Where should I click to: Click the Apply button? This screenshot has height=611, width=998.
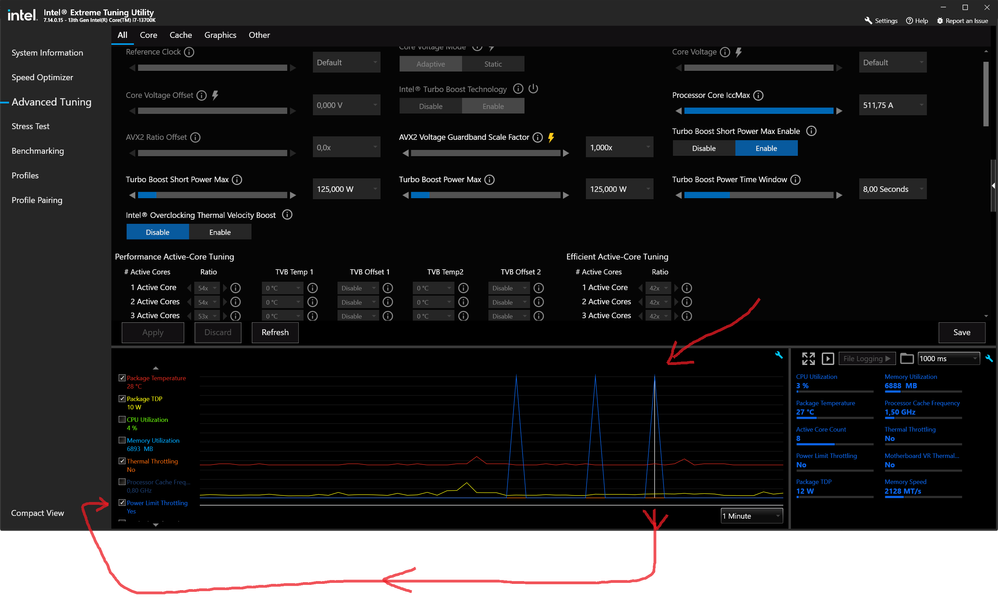pyautogui.click(x=153, y=332)
